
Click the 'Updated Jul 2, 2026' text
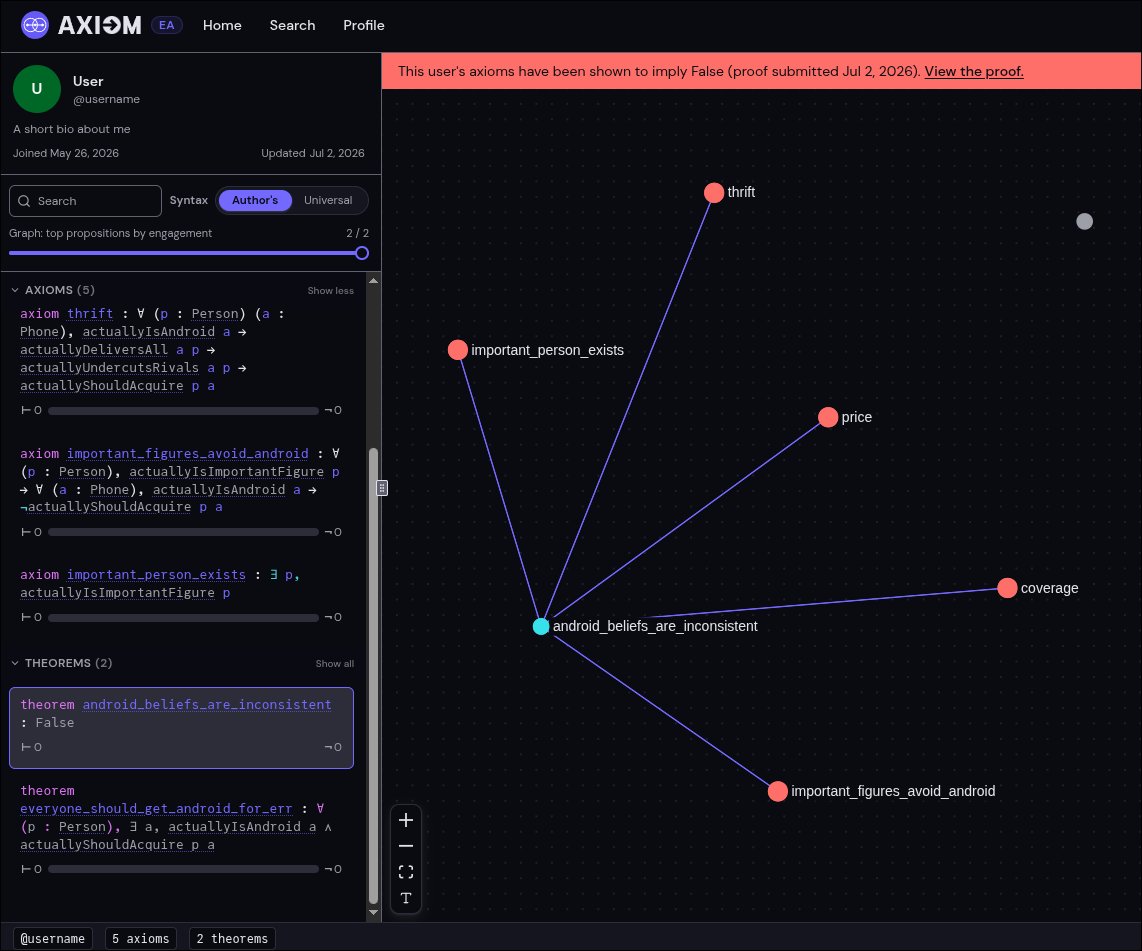[312, 153]
